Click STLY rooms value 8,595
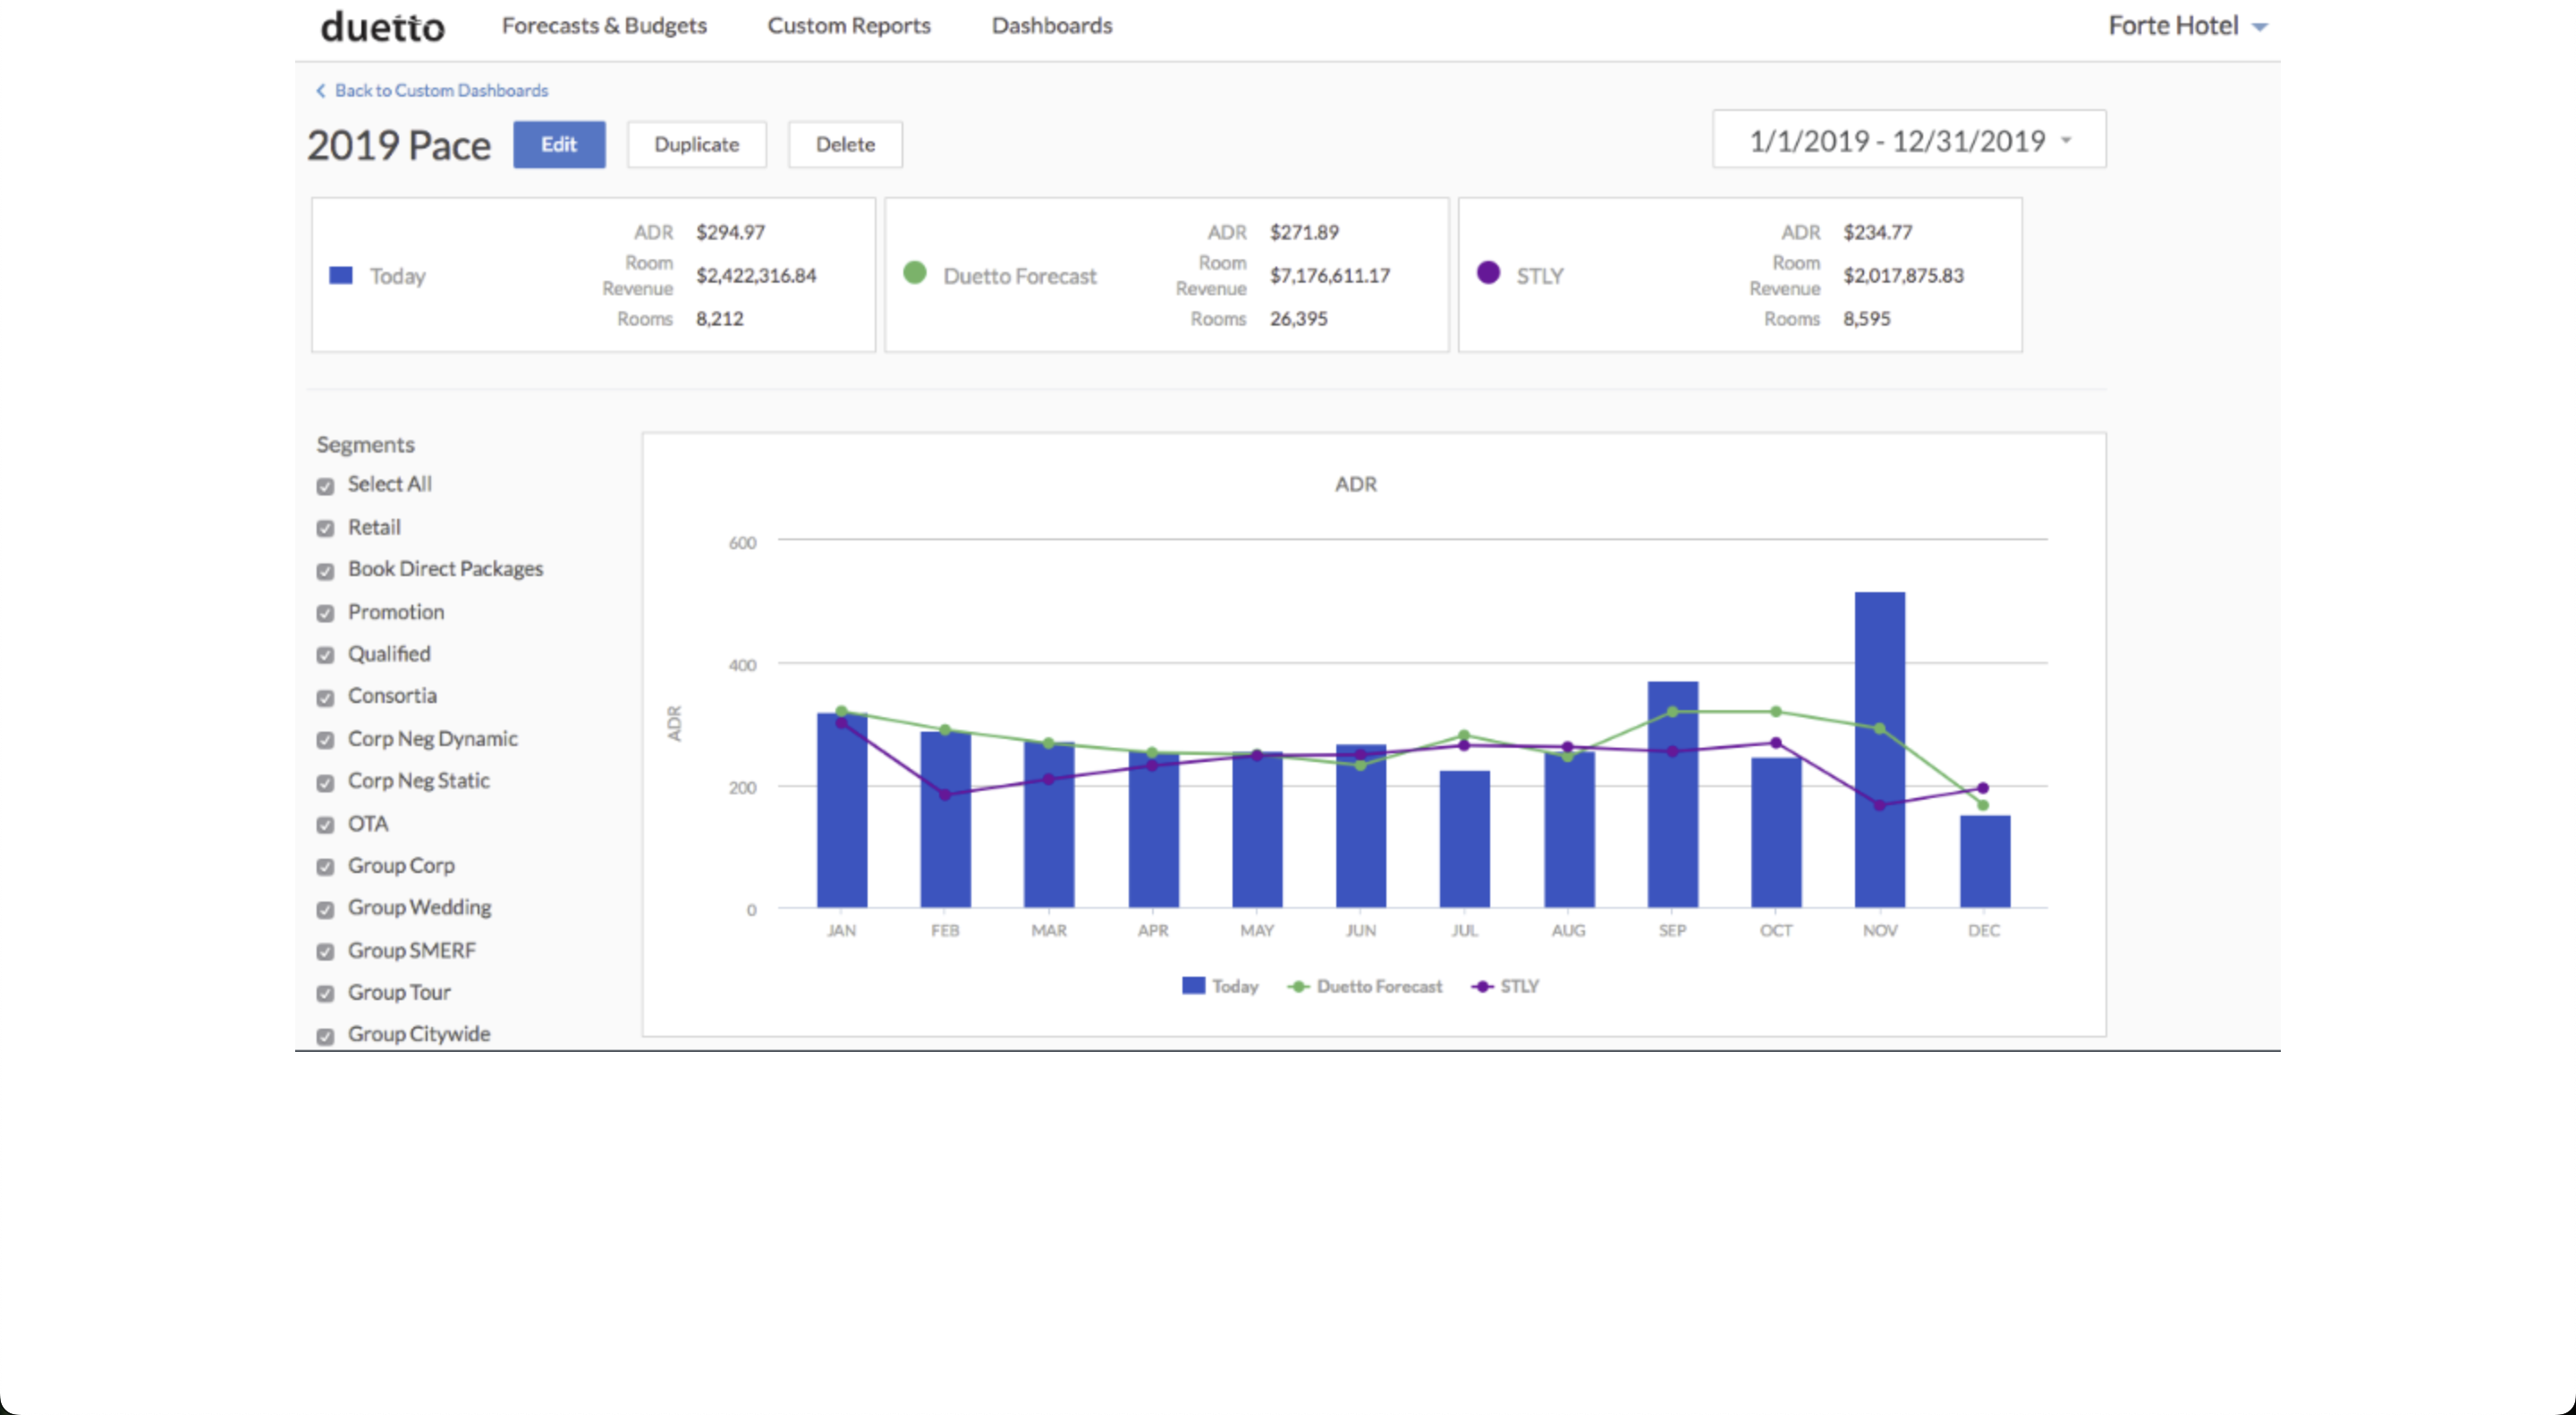The height and width of the screenshot is (1415, 2576). (x=1866, y=319)
